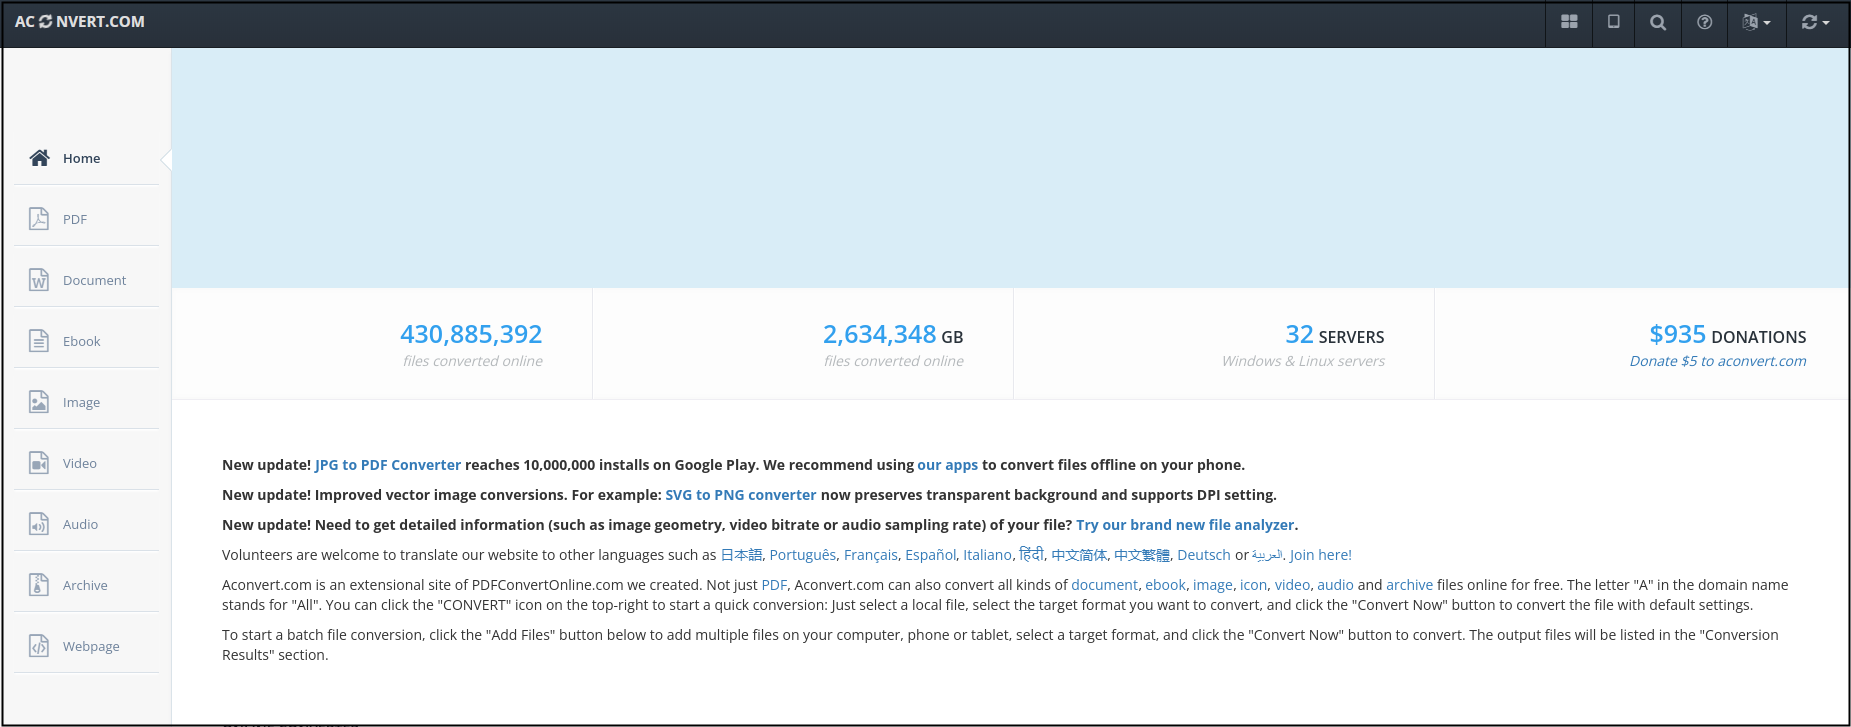Image resolution: width=1851 pixels, height=727 pixels.
Task: Select the Español language link
Action: (931, 555)
